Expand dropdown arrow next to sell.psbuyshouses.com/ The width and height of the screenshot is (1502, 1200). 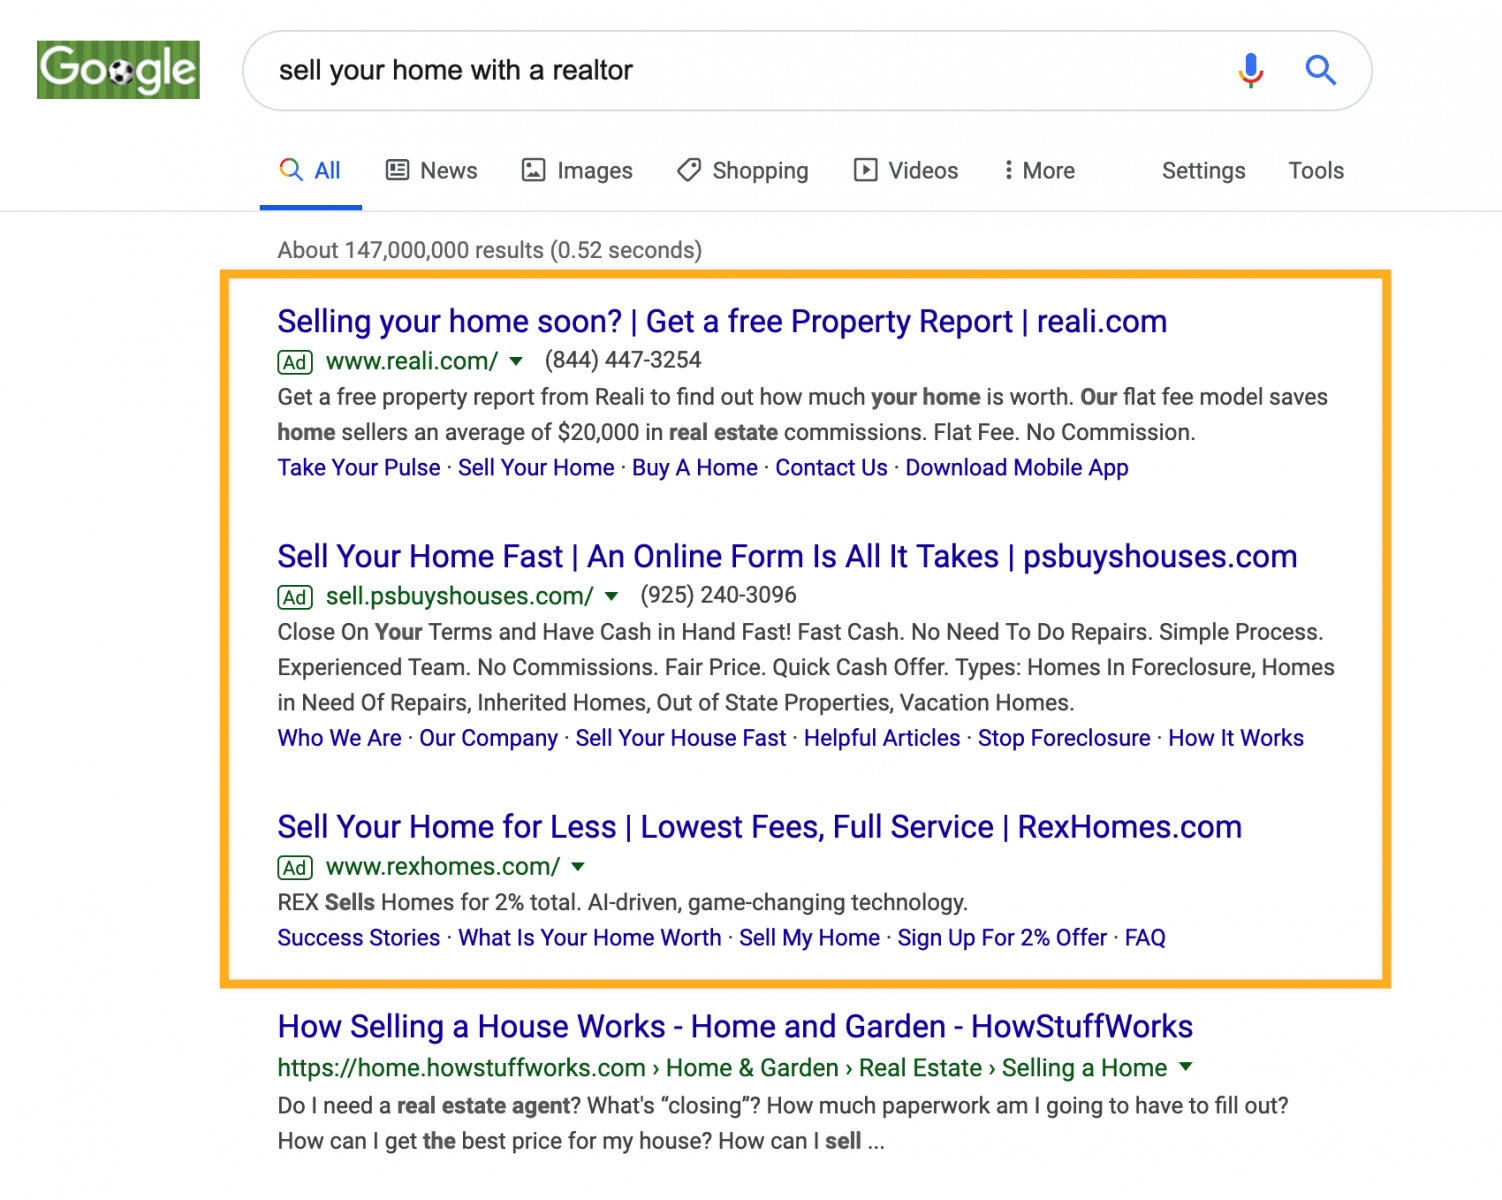pos(611,597)
